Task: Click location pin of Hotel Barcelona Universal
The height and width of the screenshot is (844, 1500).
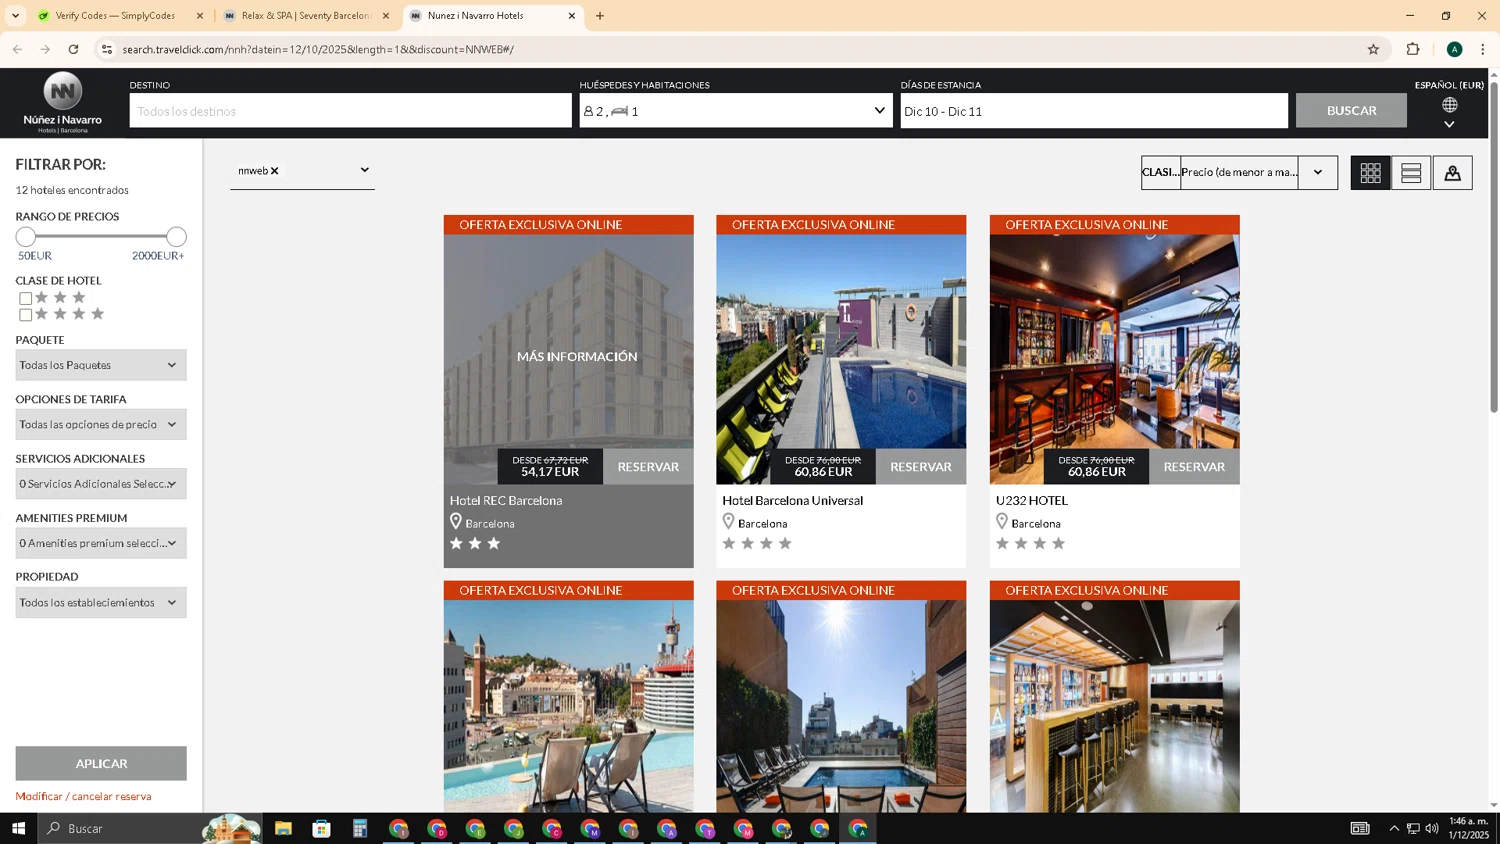Action: [728, 522]
